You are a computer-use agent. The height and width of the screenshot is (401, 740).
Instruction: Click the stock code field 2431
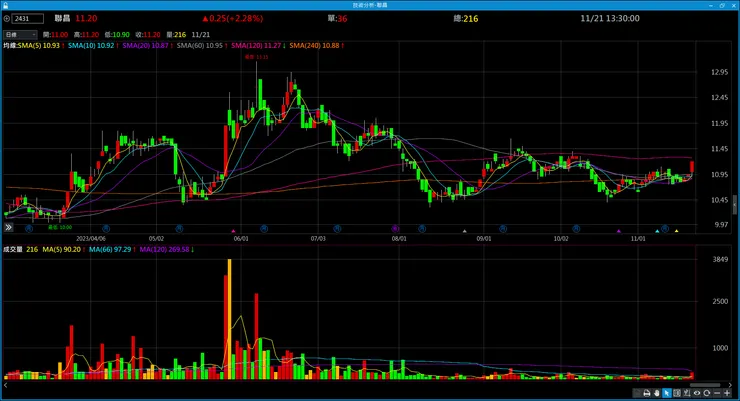pyautogui.click(x=28, y=18)
